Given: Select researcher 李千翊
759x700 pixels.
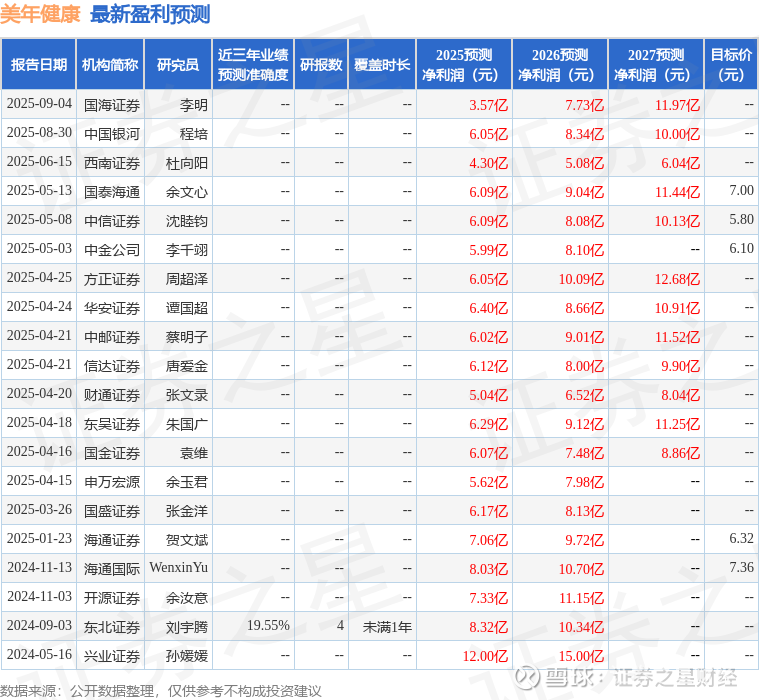Looking at the screenshot, I should click(x=187, y=250).
